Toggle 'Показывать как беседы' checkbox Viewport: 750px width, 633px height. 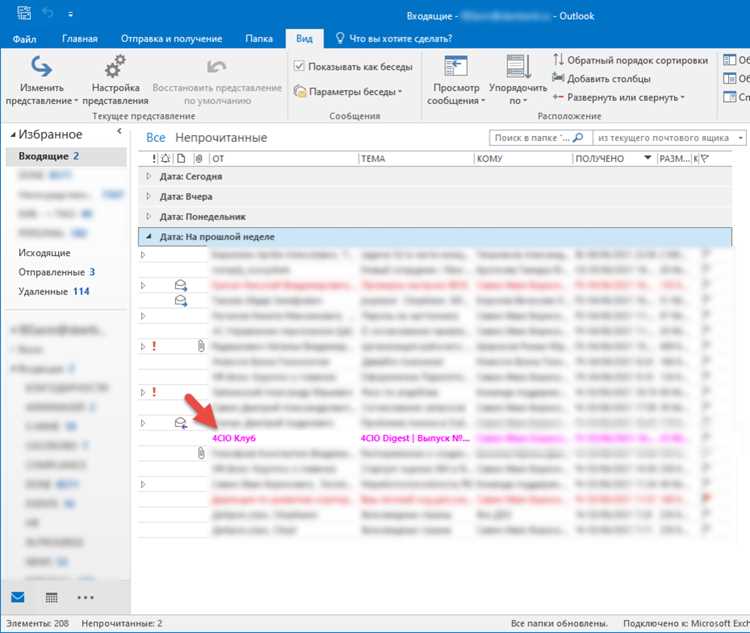299,66
